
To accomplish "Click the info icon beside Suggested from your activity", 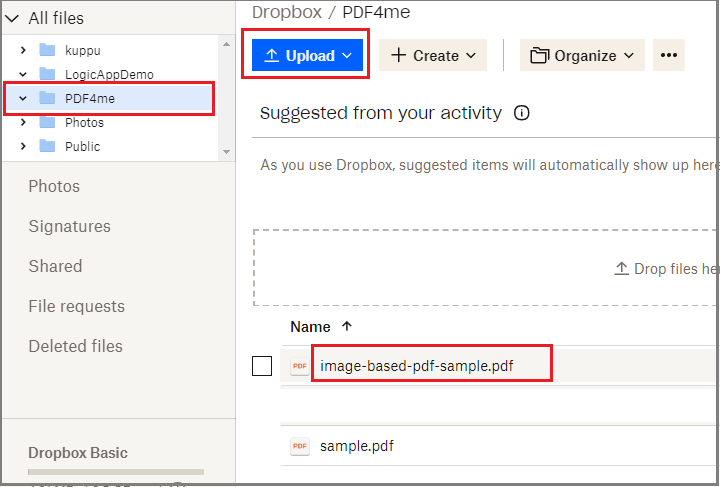I will tap(522, 112).
